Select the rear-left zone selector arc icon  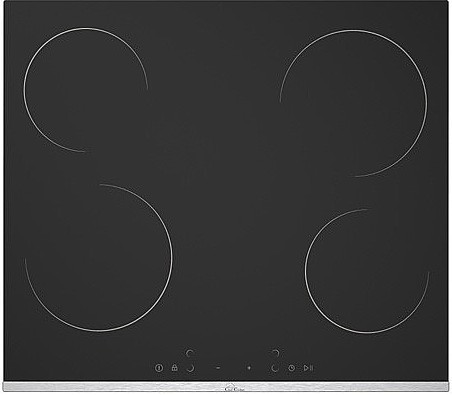[190, 353]
